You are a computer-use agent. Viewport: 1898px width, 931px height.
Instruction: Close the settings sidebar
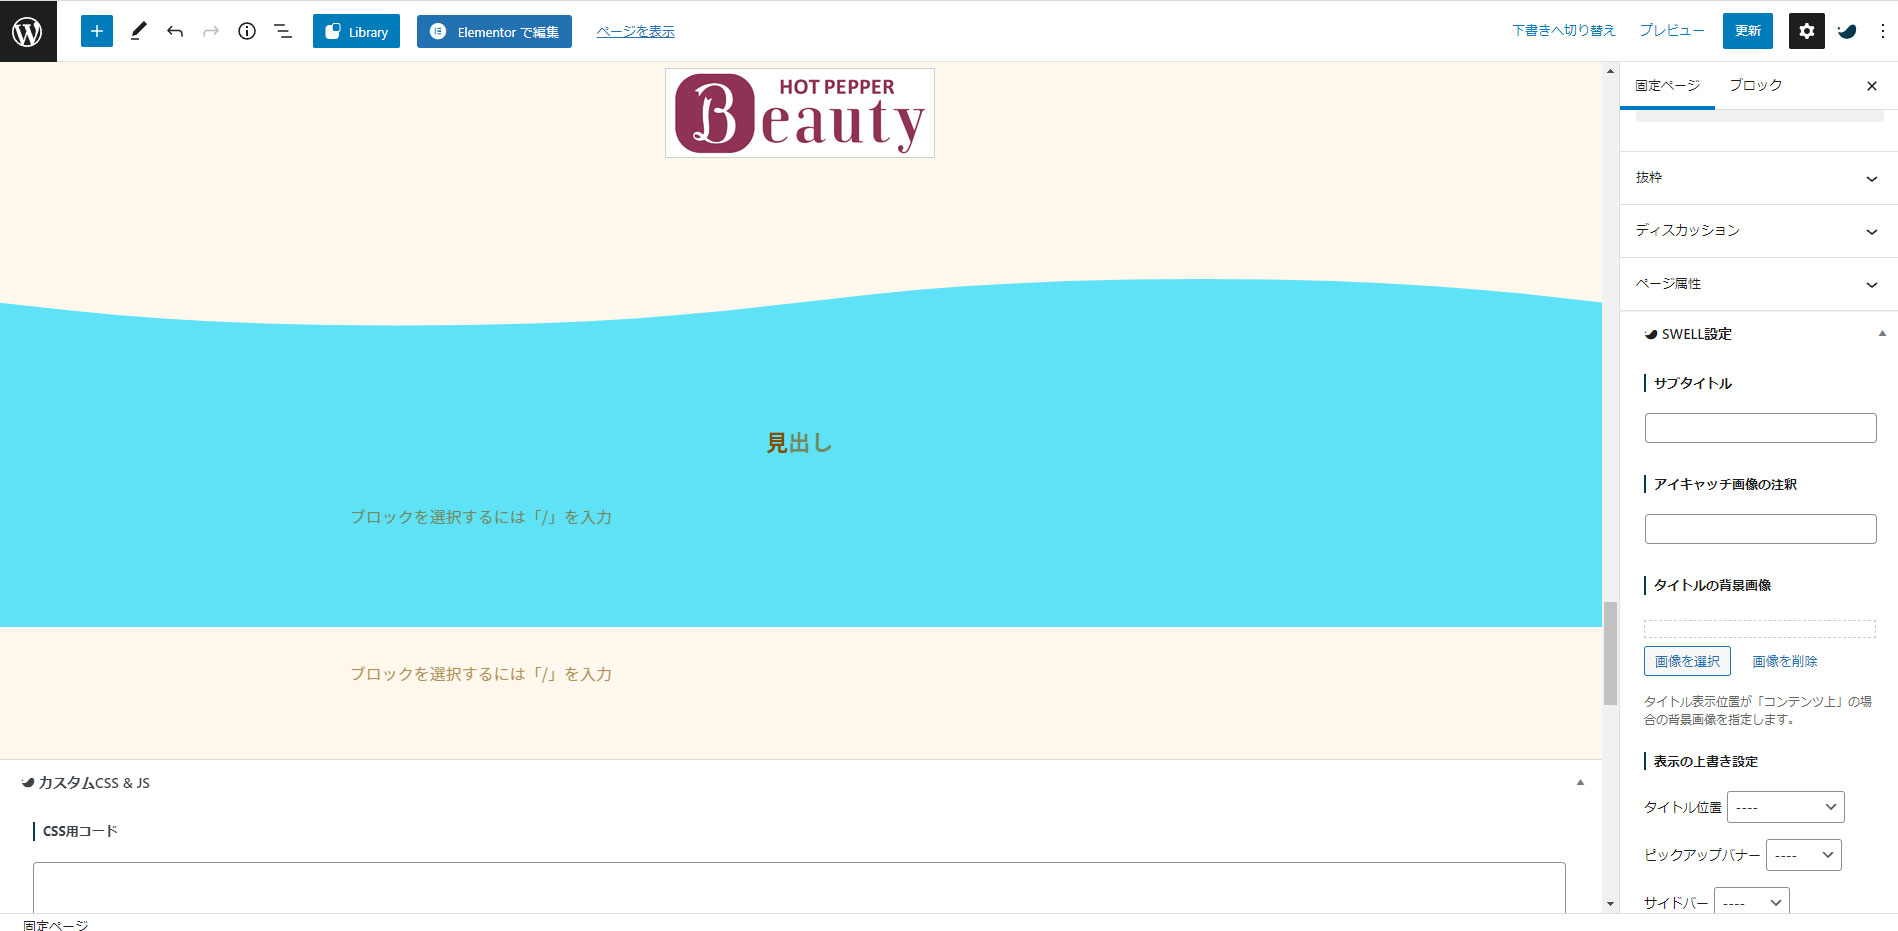(x=1872, y=86)
